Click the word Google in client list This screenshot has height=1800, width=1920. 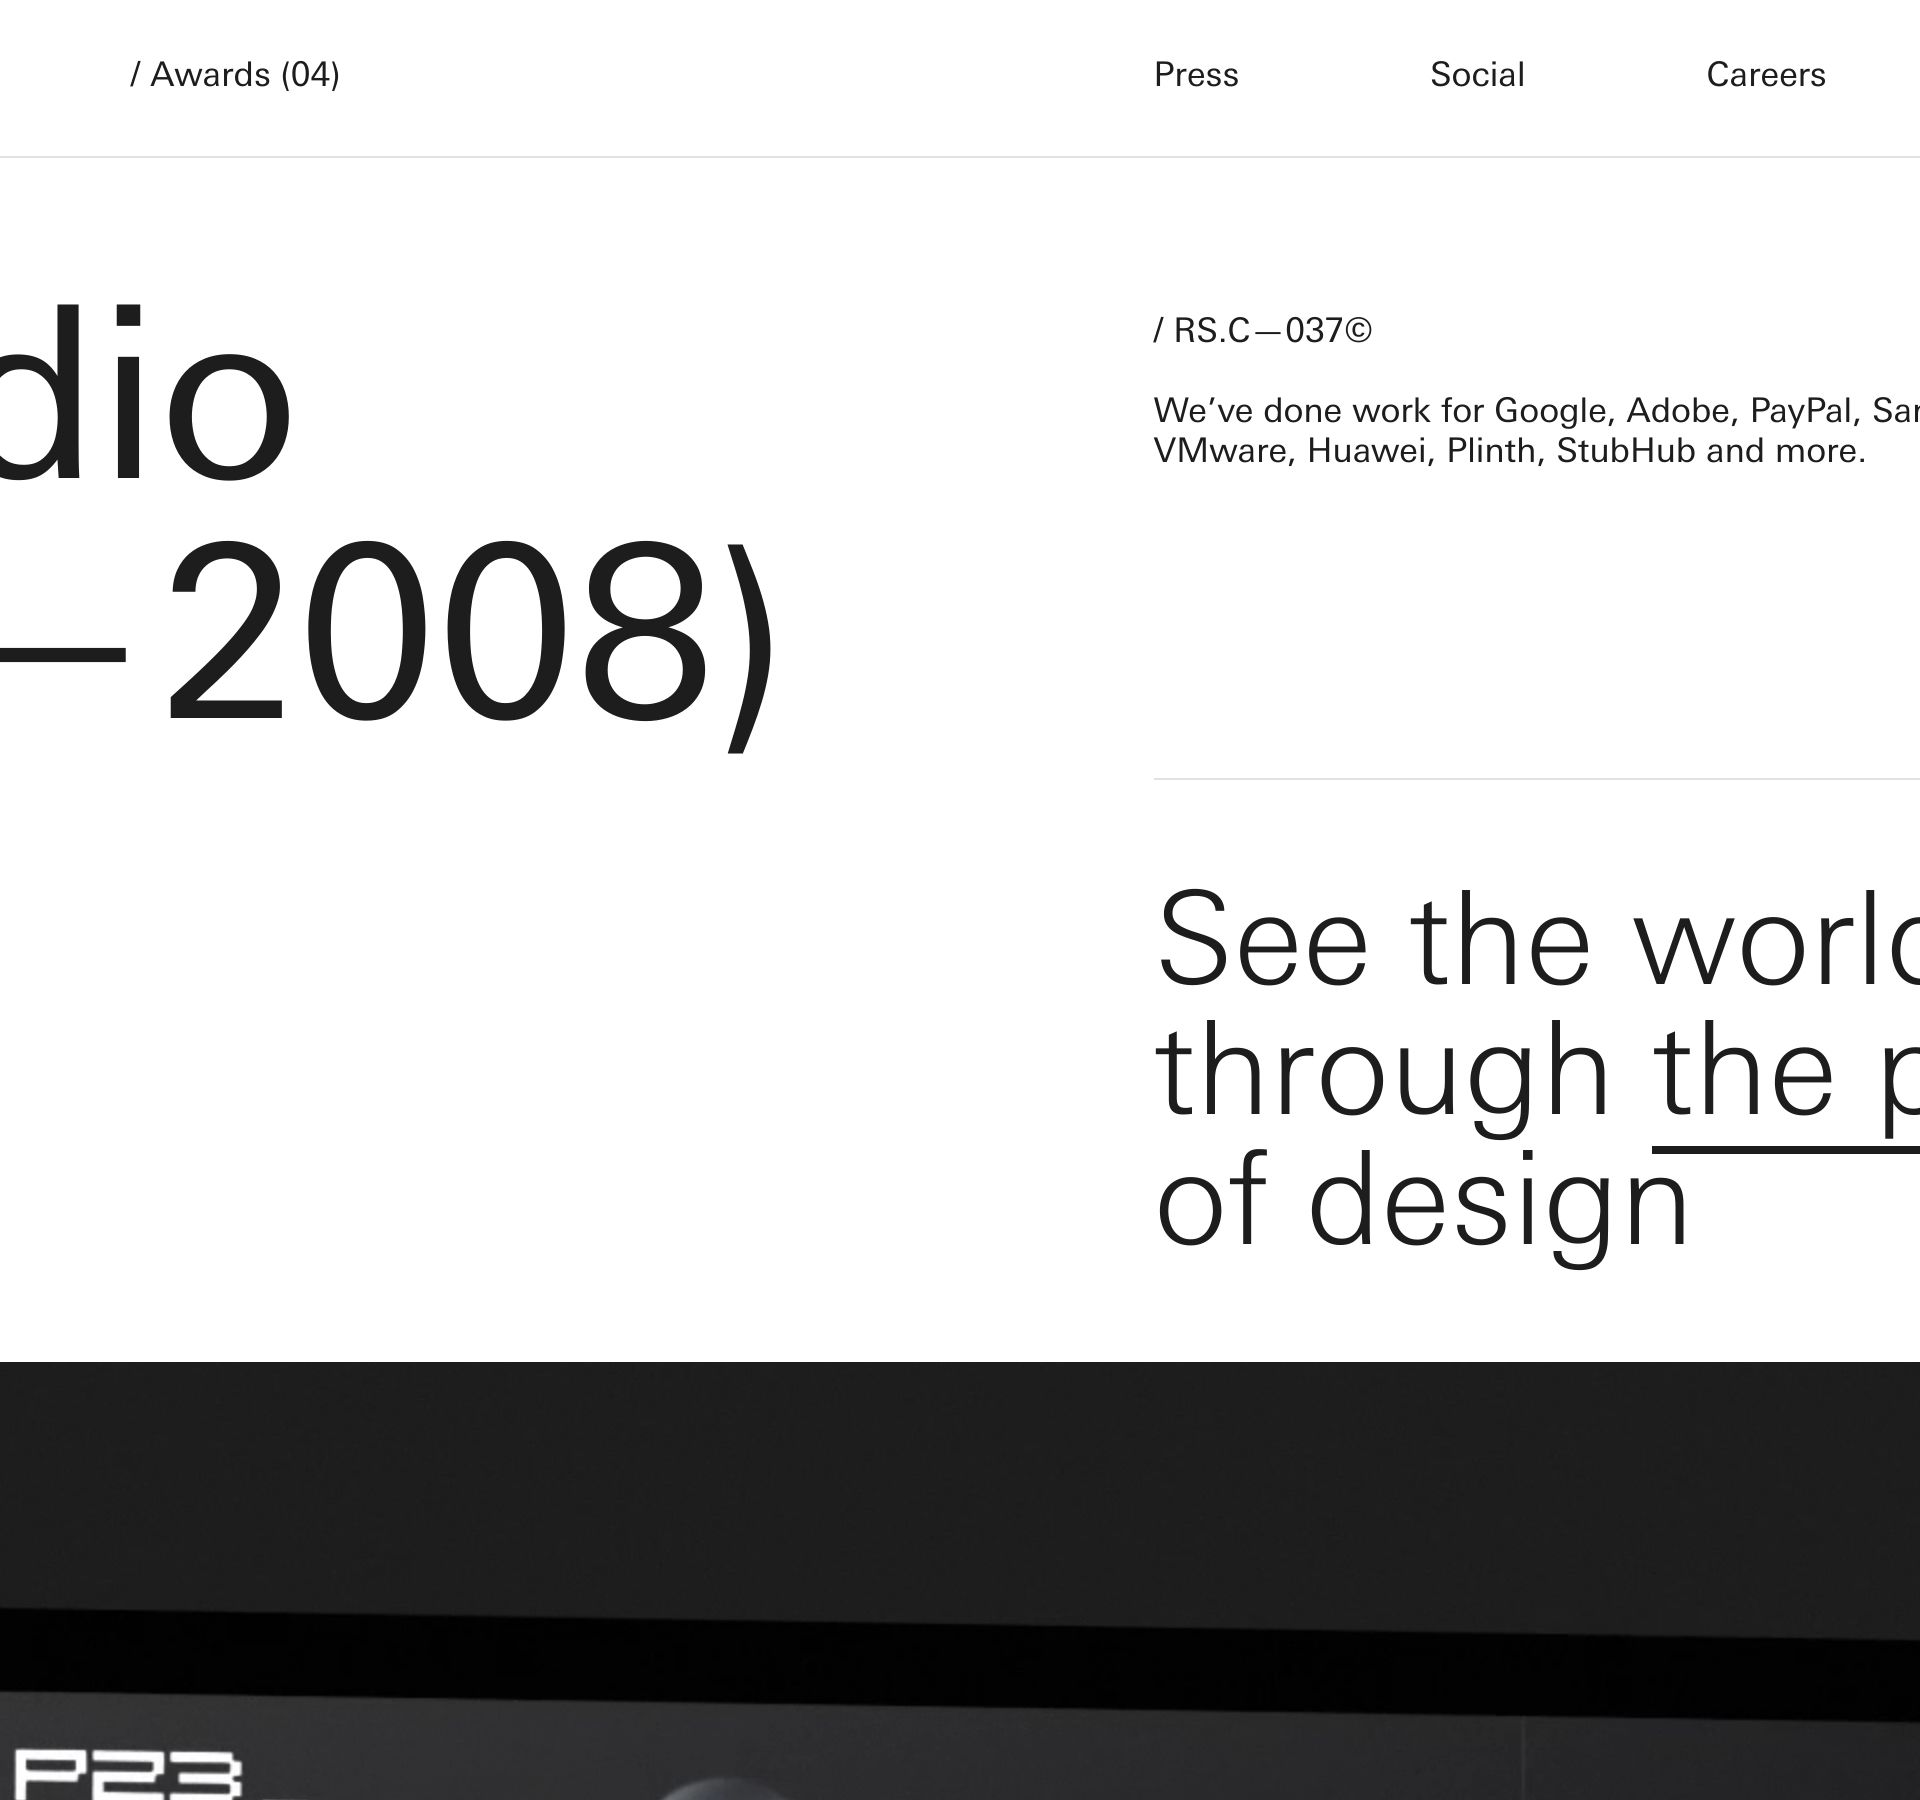[1550, 411]
